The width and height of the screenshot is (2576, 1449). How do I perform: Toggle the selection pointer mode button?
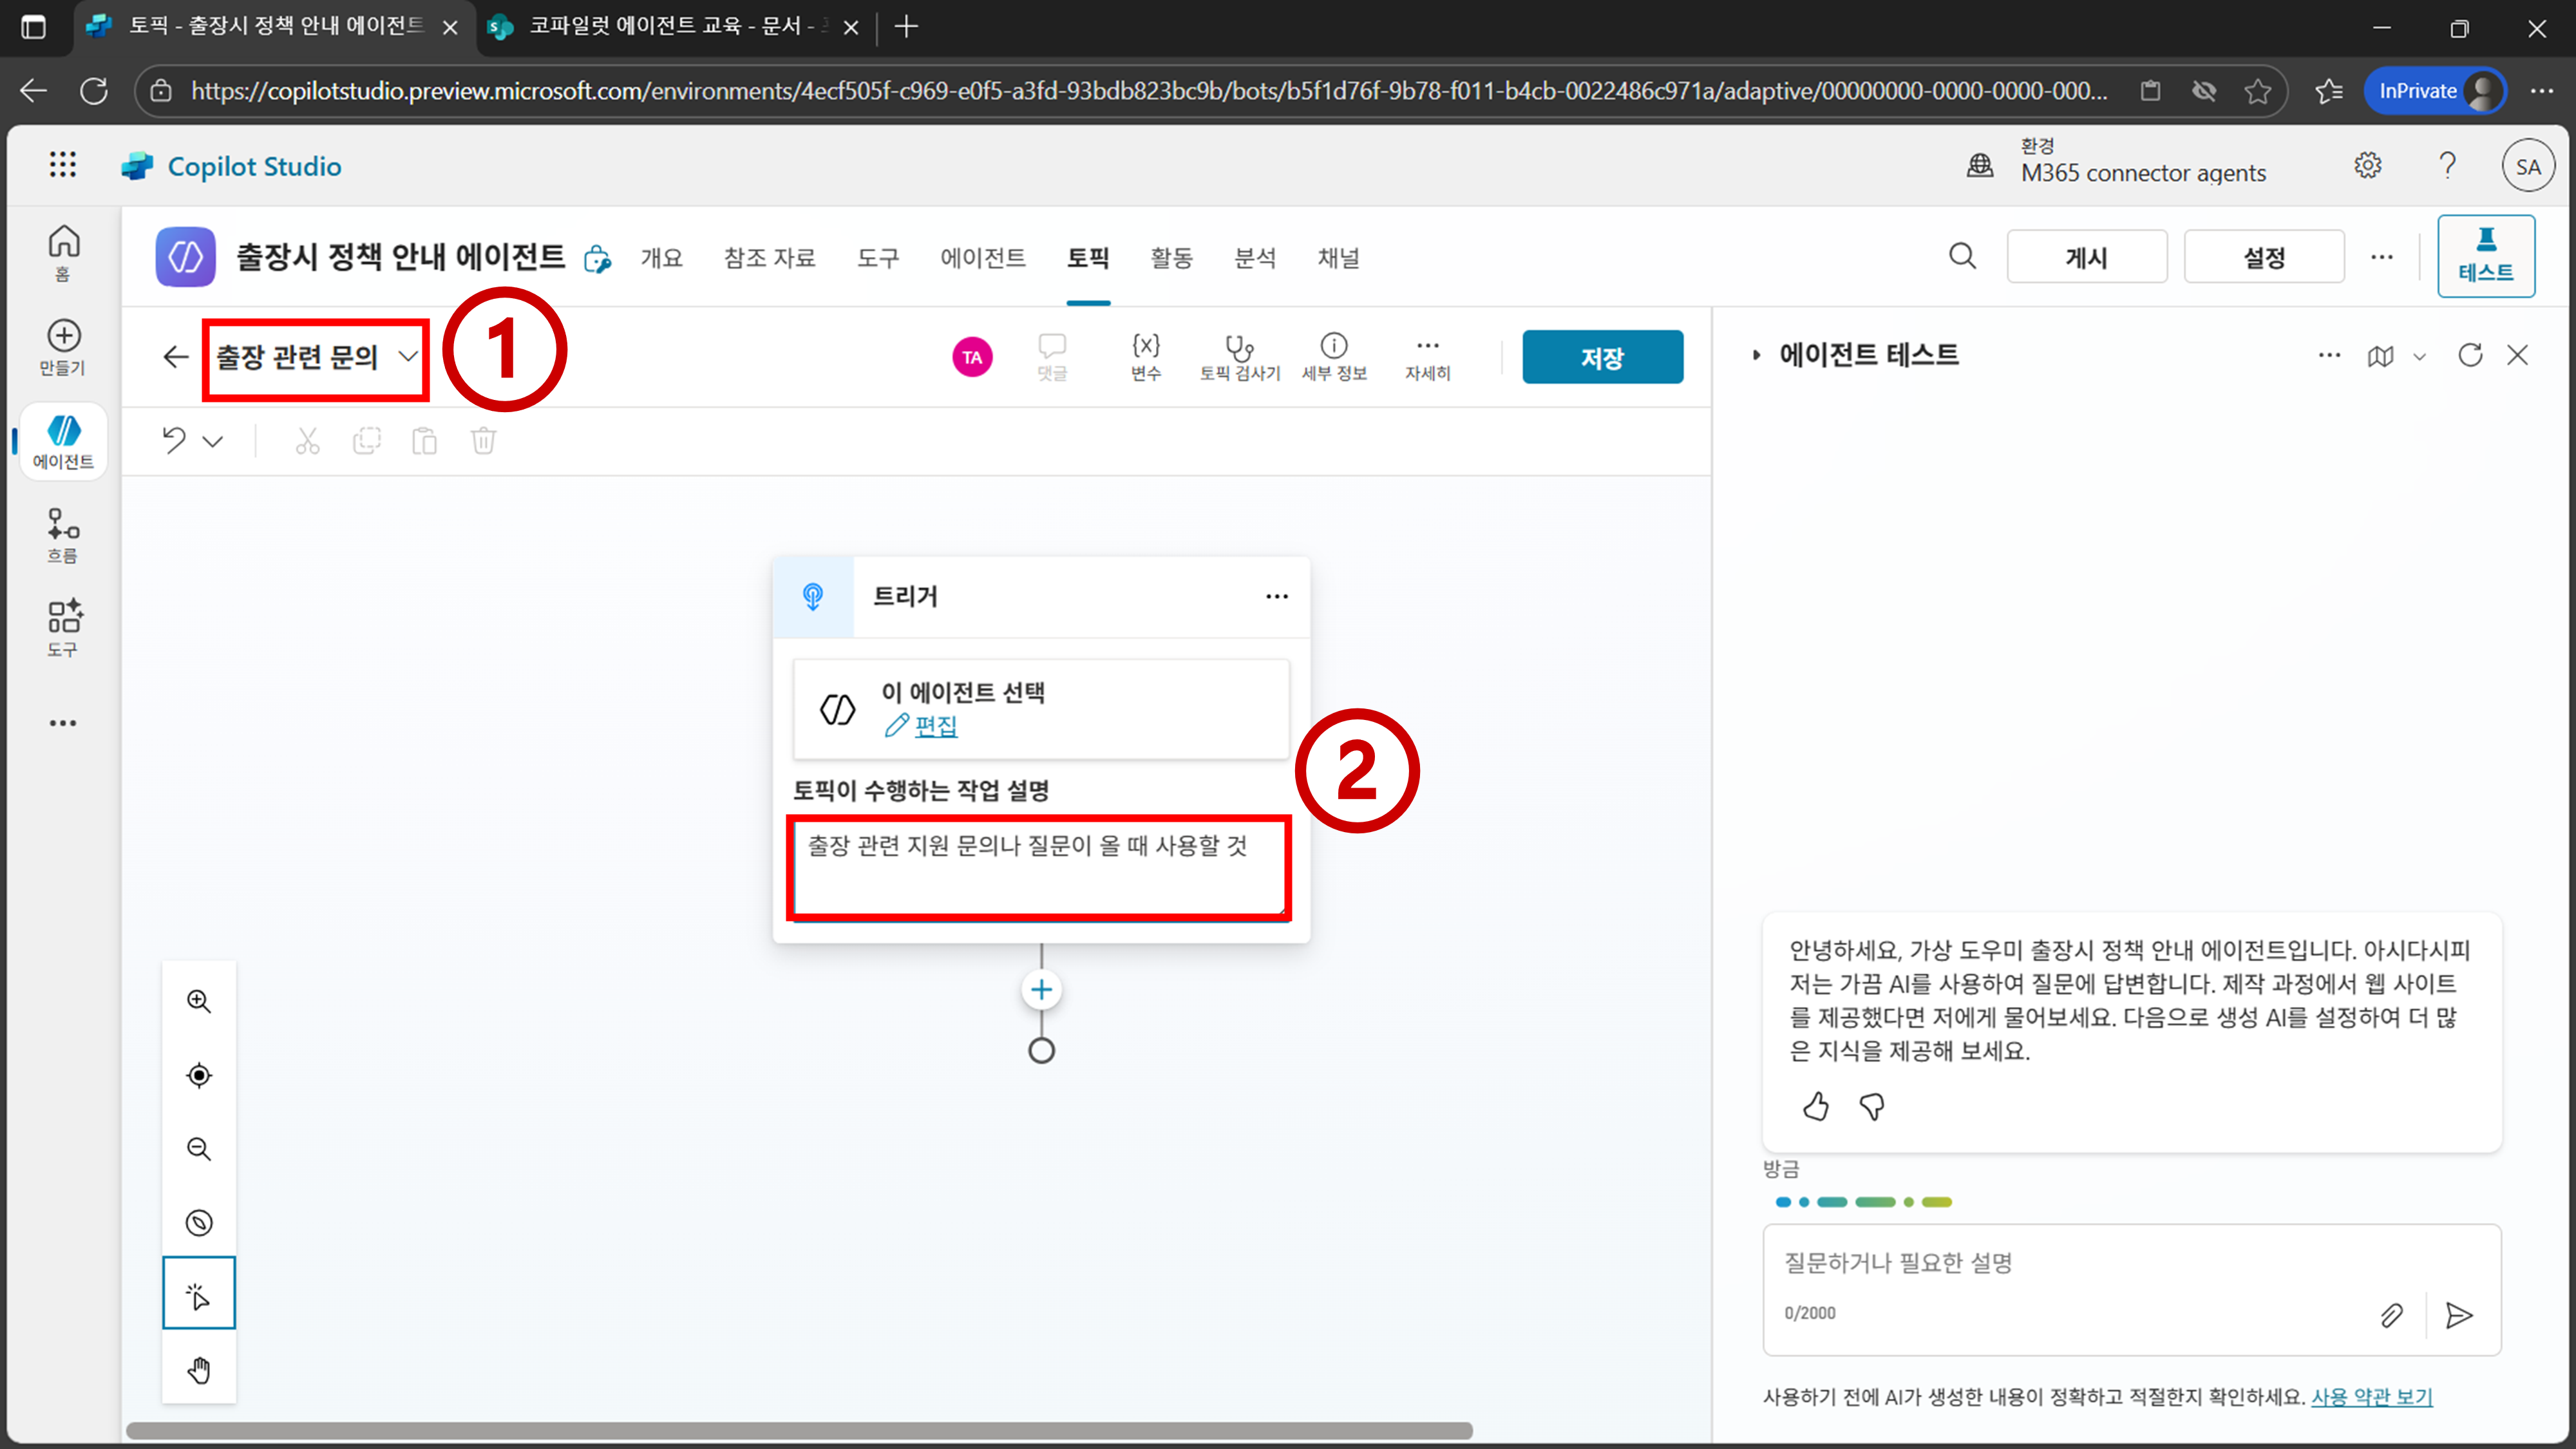[199, 1295]
